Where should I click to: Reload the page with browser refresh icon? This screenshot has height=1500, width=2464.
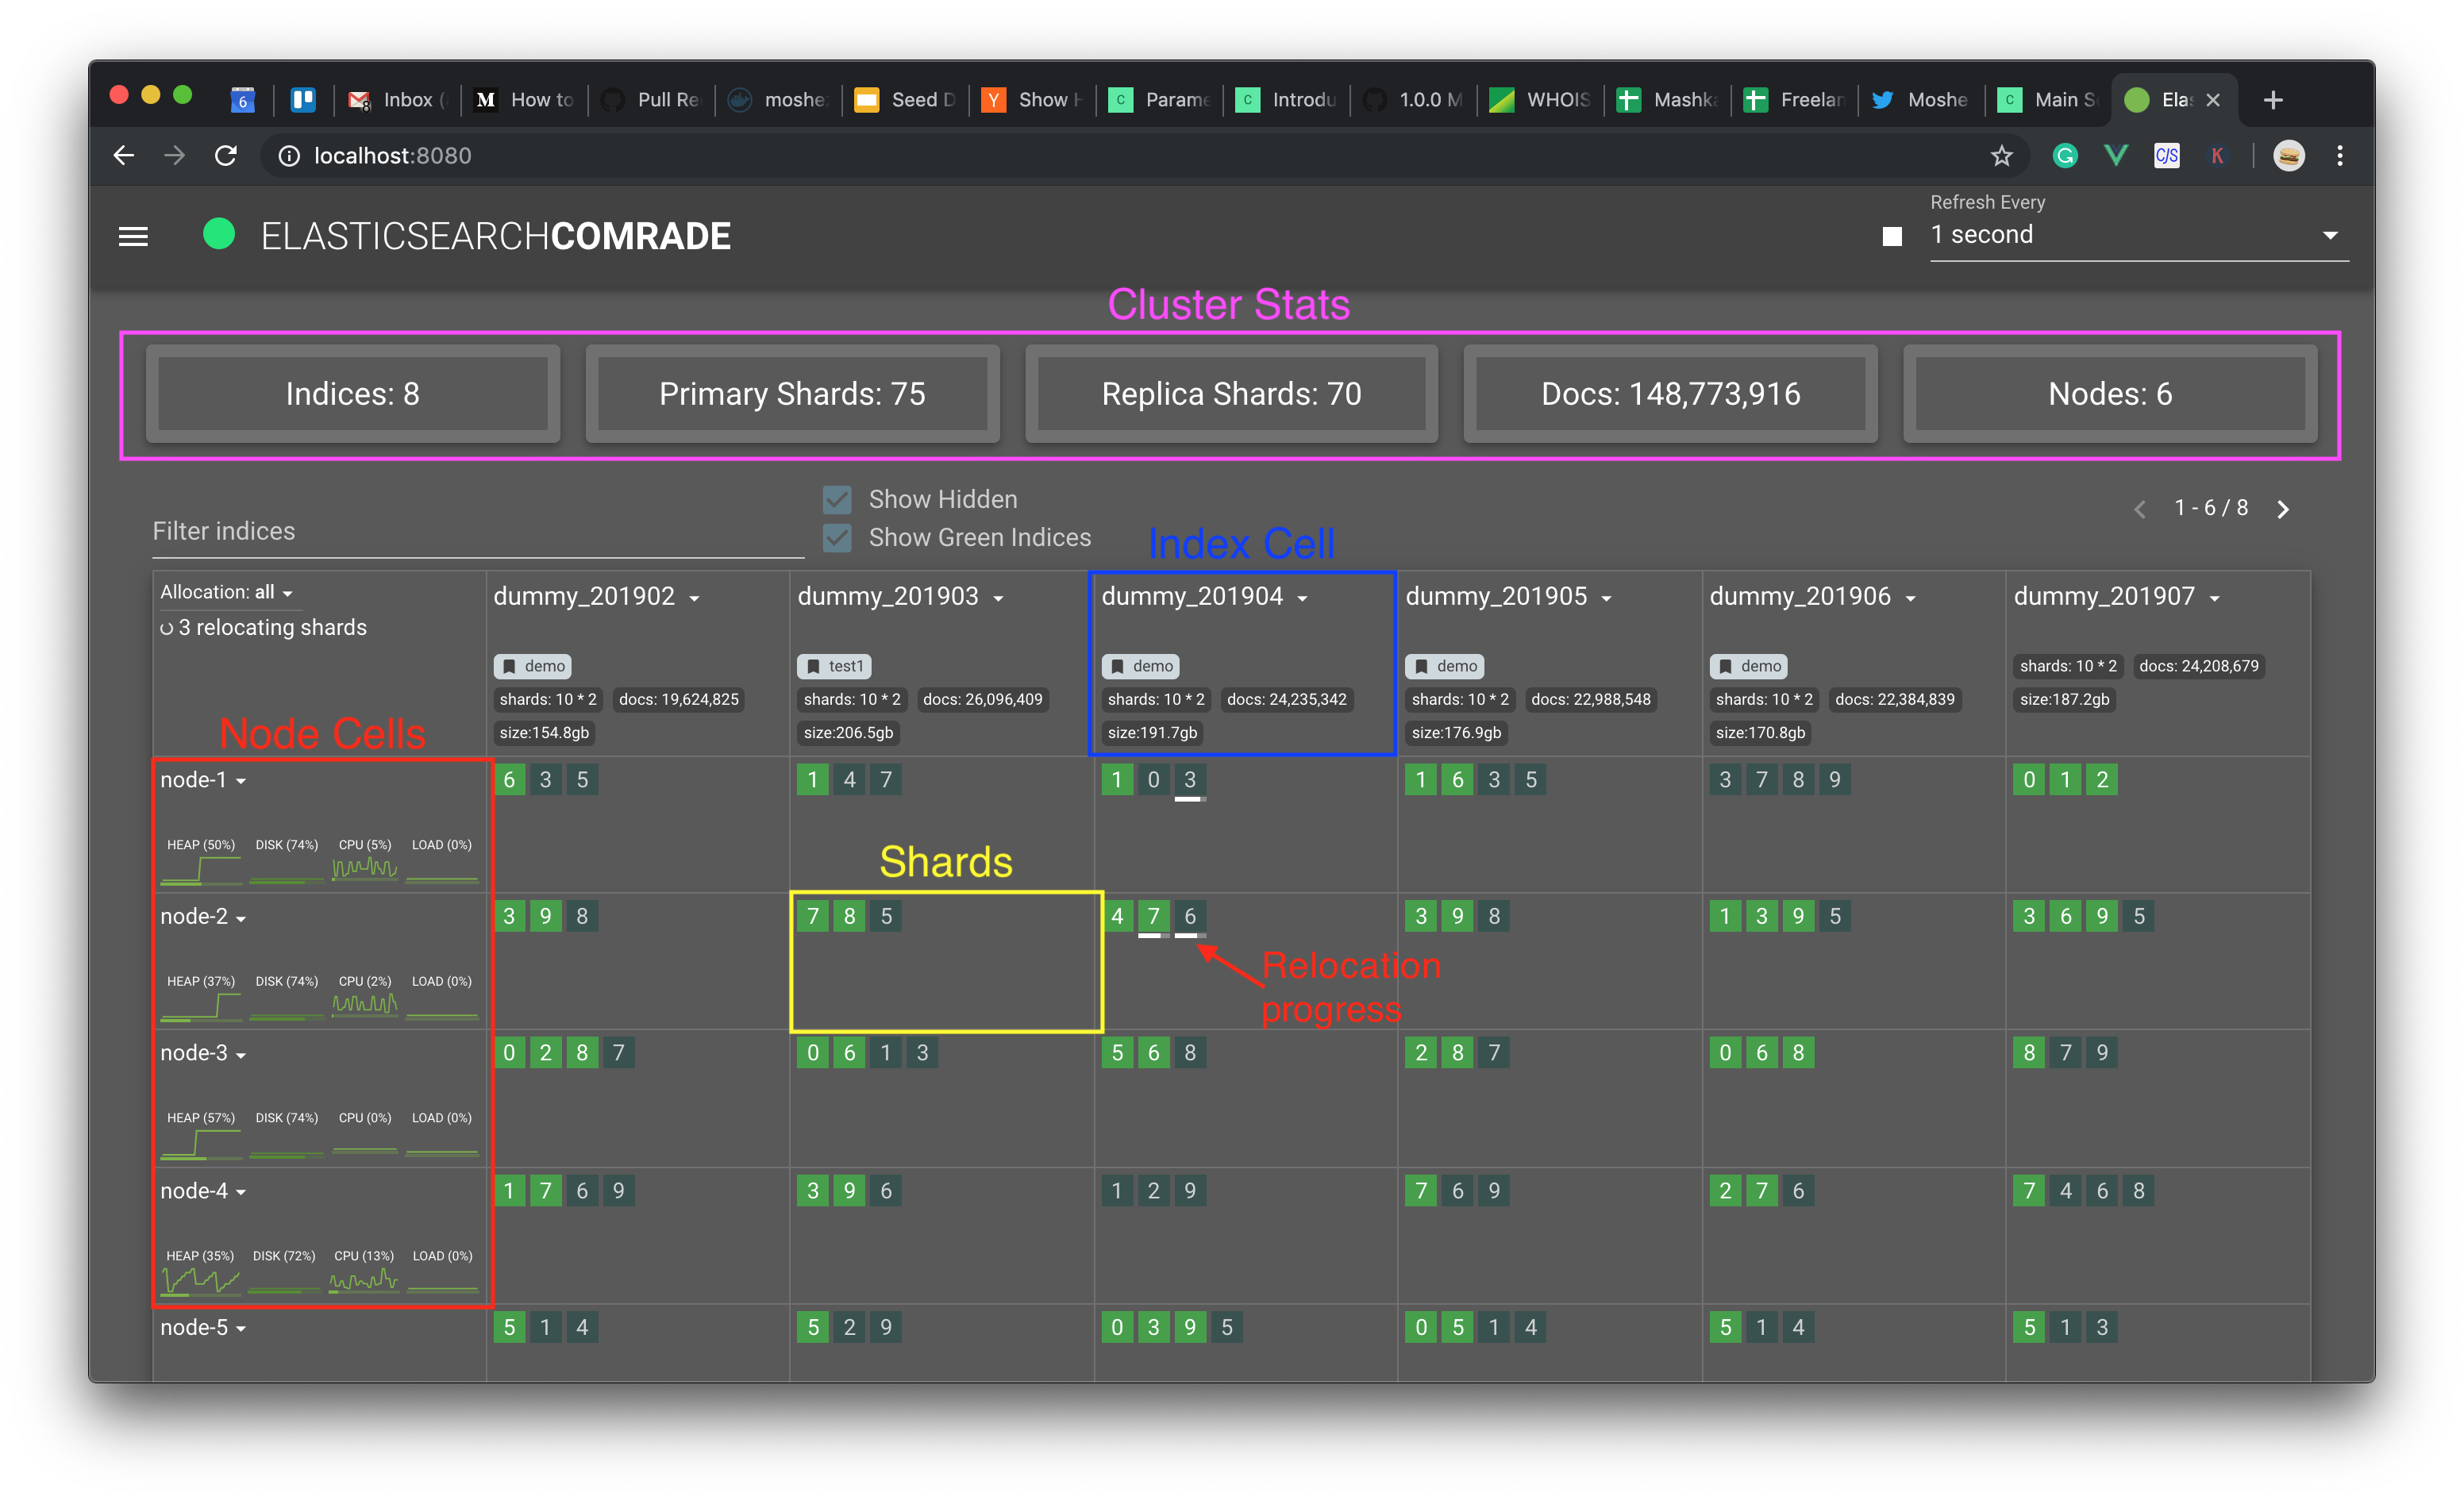[226, 156]
